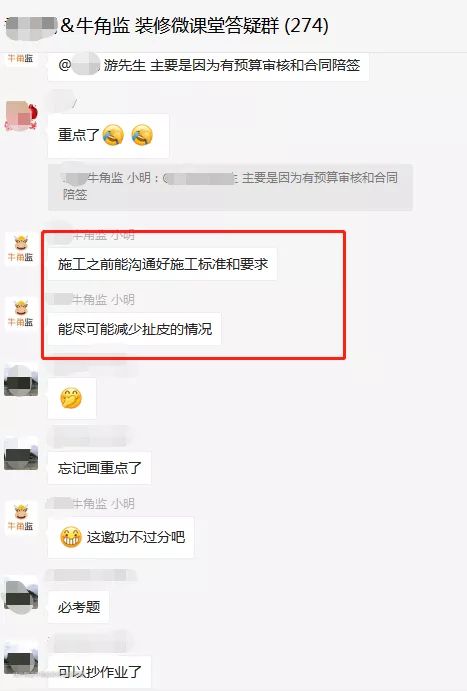Open the 牛角监 avatar beside 施工之前 message
Screen dimensions: 467x691
click(21, 249)
